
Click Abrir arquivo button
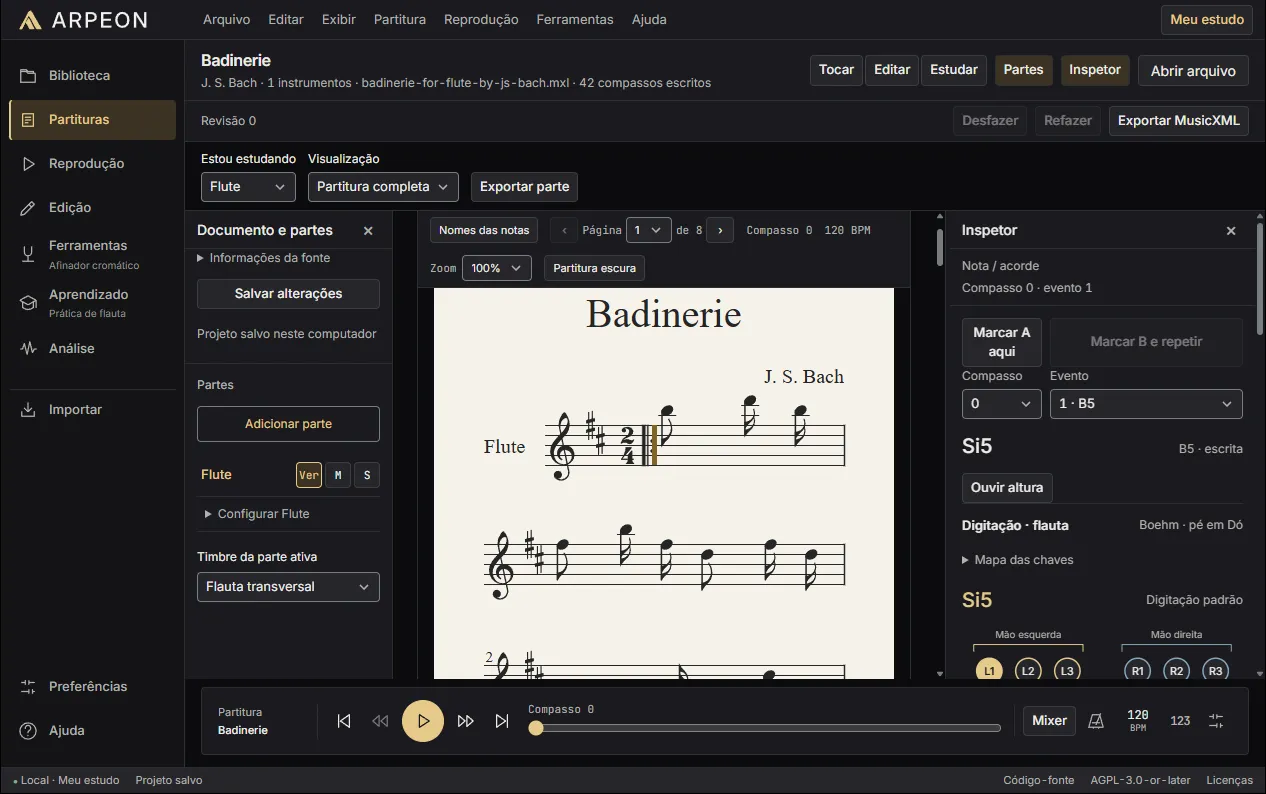[x=1193, y=71]
